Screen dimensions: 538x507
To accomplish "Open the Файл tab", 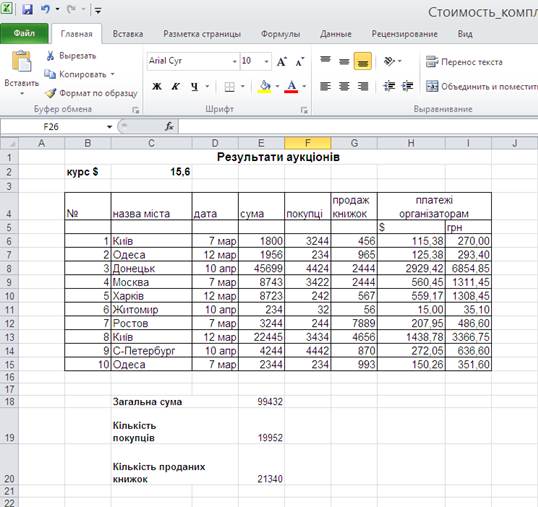I will tap(24, 33).
